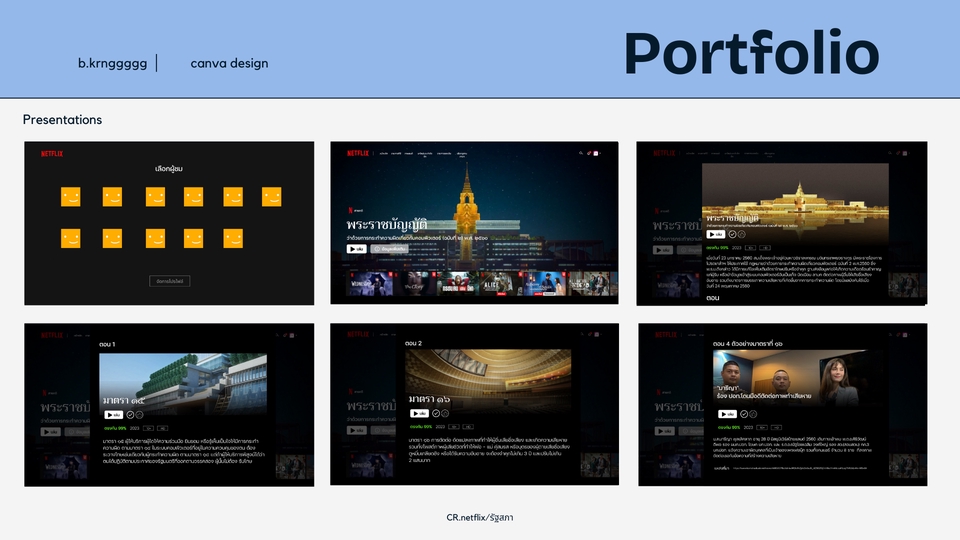This screenshot has height=540, width=960.
Task: Select the last smiley avatar in the top profile row
Action: [271, 197]
